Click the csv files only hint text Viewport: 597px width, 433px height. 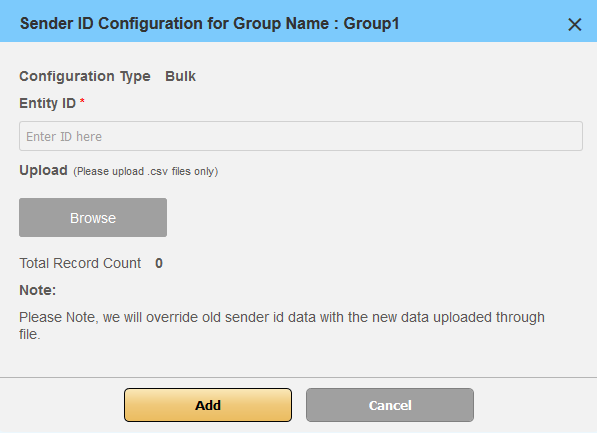145,171
